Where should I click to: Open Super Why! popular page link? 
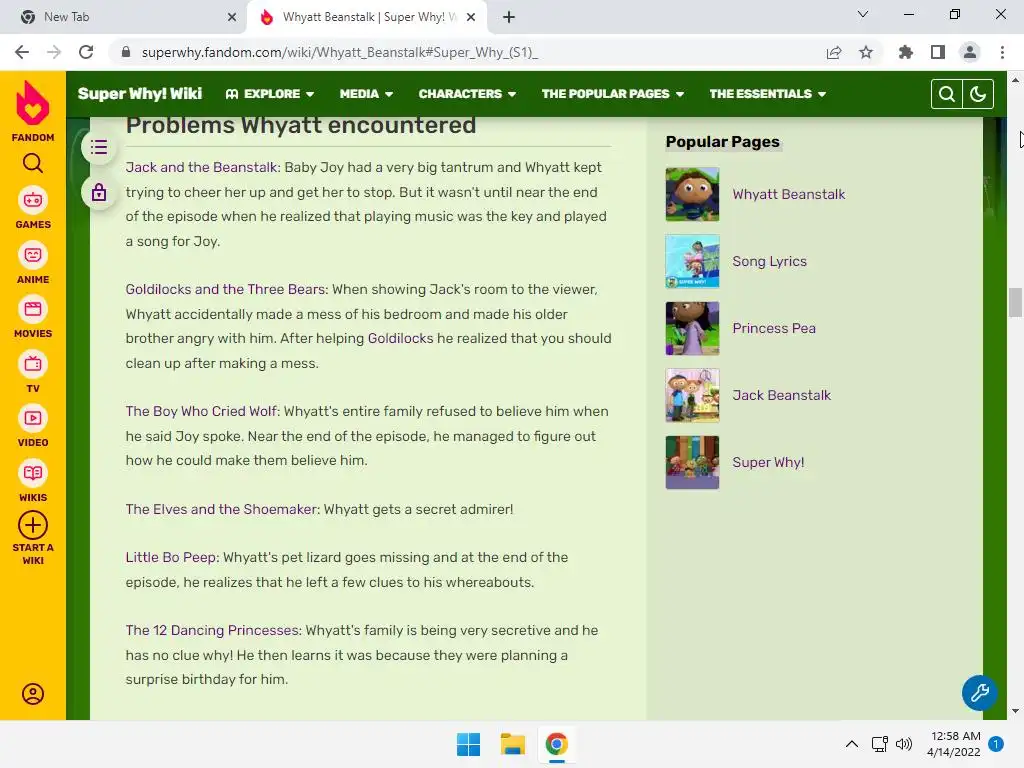(x=768, y=462)
